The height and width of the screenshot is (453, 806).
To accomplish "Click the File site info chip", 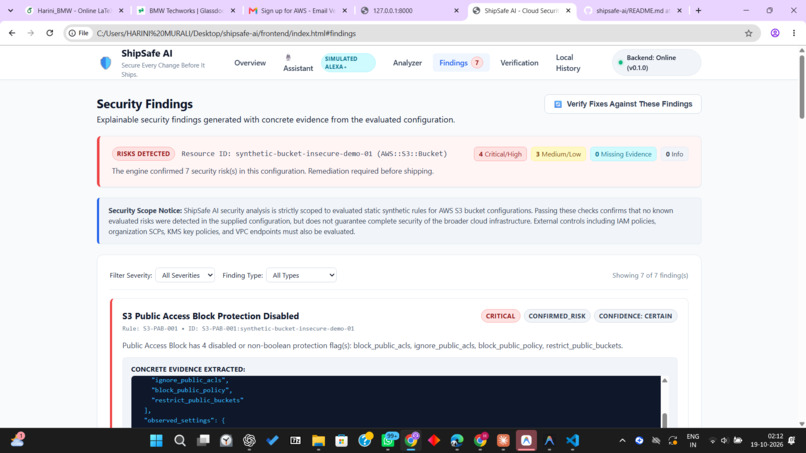I will click(x=79, y=33).
